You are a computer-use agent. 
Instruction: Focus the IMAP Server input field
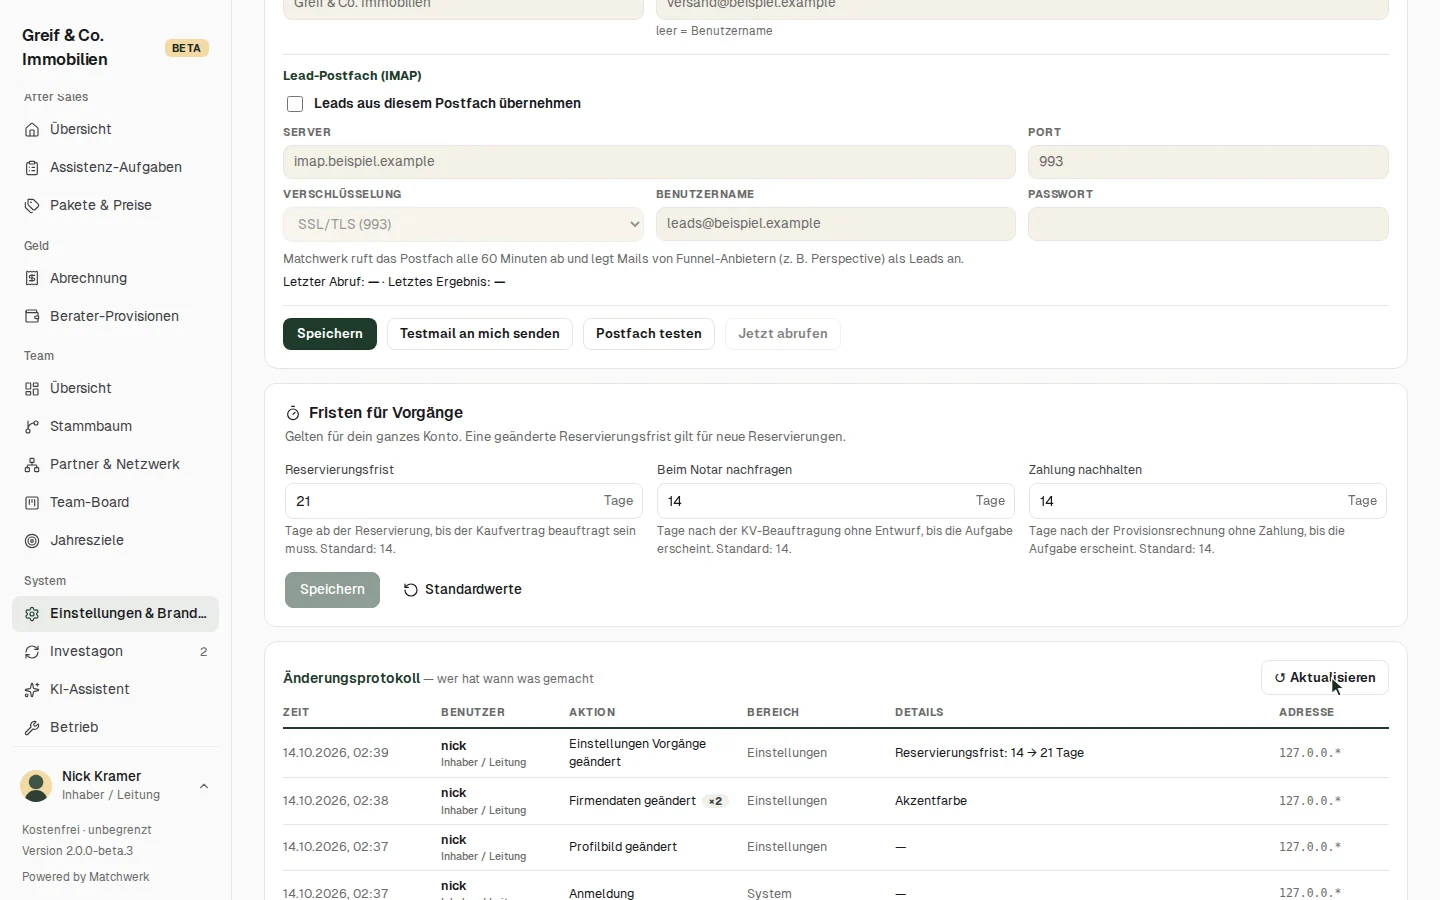coord(649,162)
